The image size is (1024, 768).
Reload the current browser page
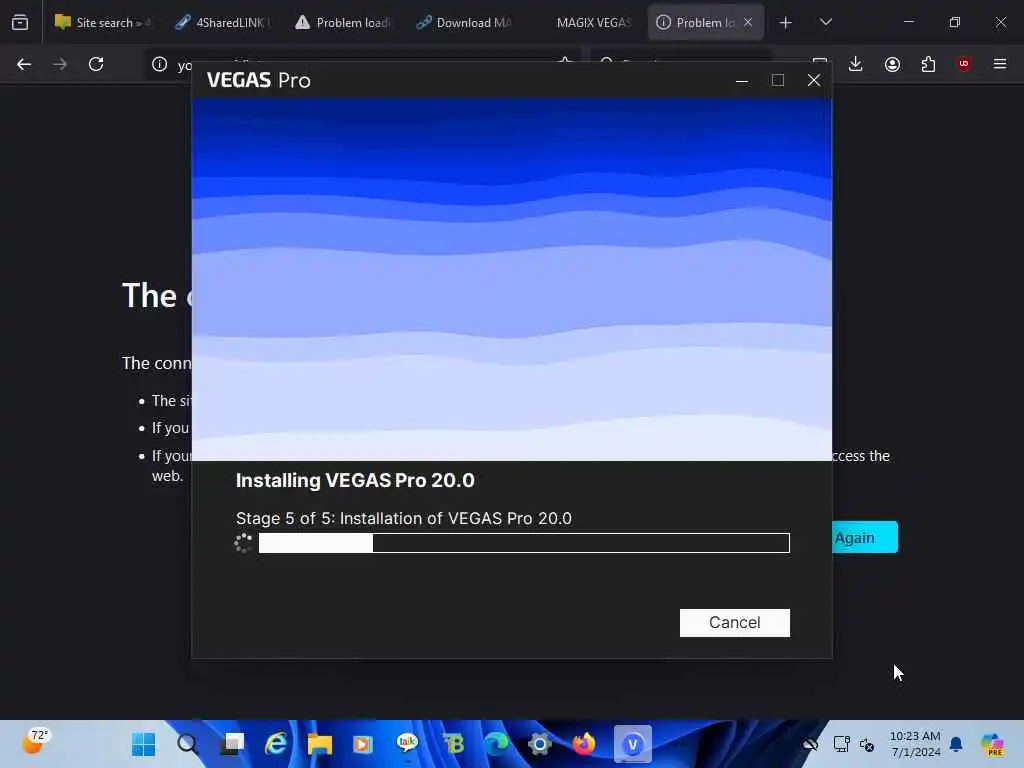(96, 64)
